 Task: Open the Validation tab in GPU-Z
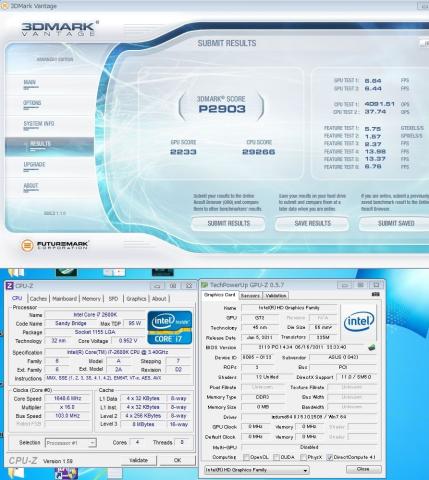pyautogui.click(x=276, y=296)
